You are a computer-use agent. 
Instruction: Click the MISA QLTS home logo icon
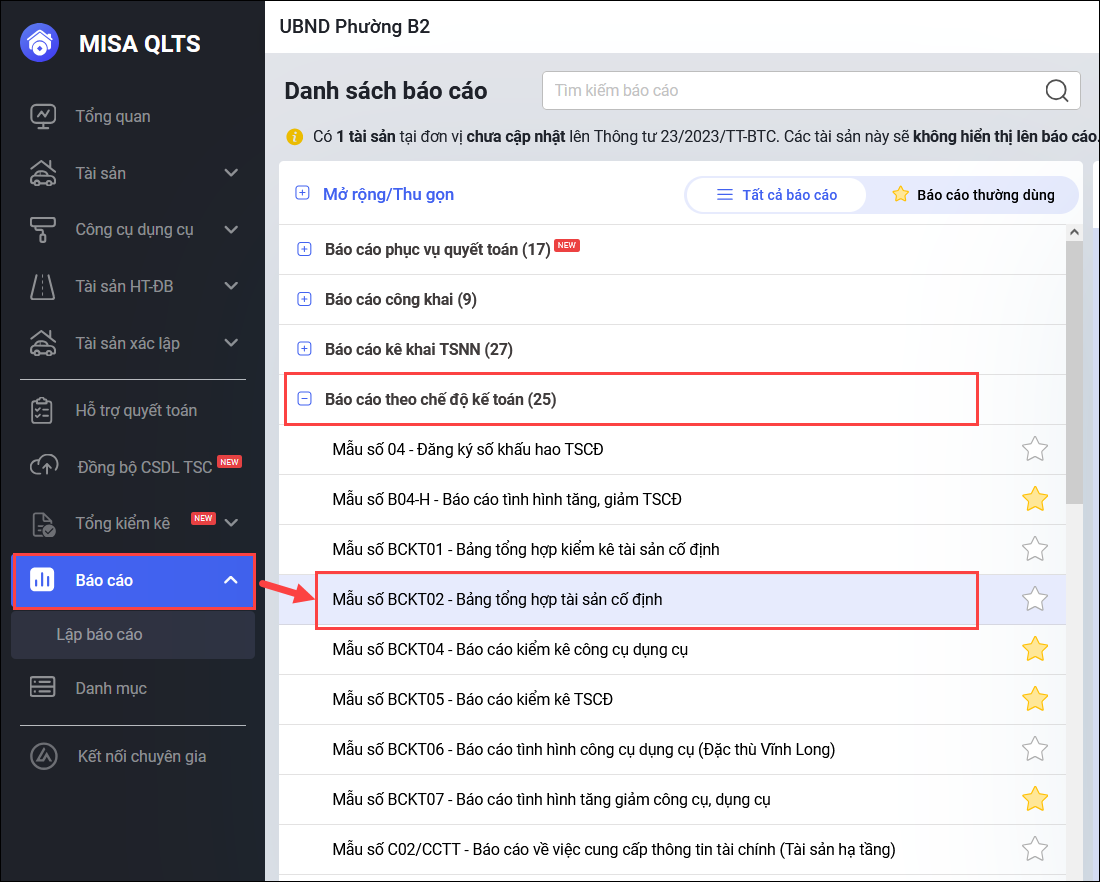point(40,43)
